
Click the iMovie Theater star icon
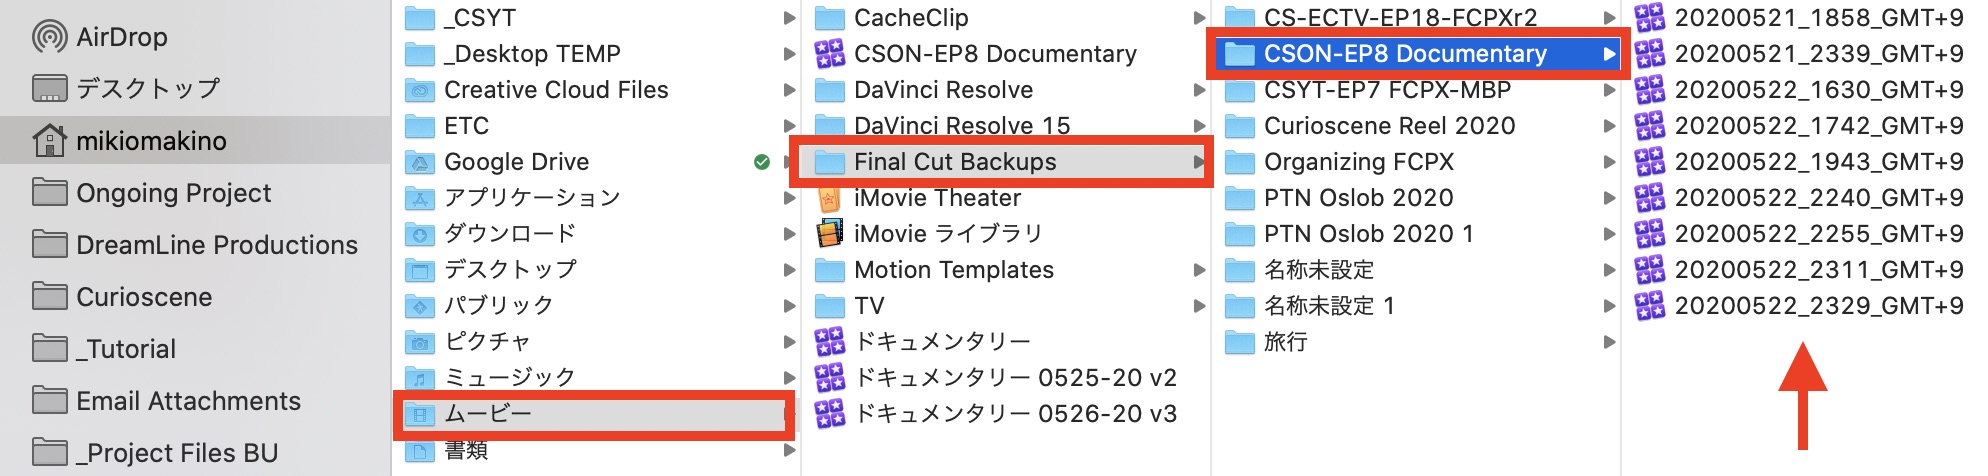pyautogui.click(x=830, y=198)
